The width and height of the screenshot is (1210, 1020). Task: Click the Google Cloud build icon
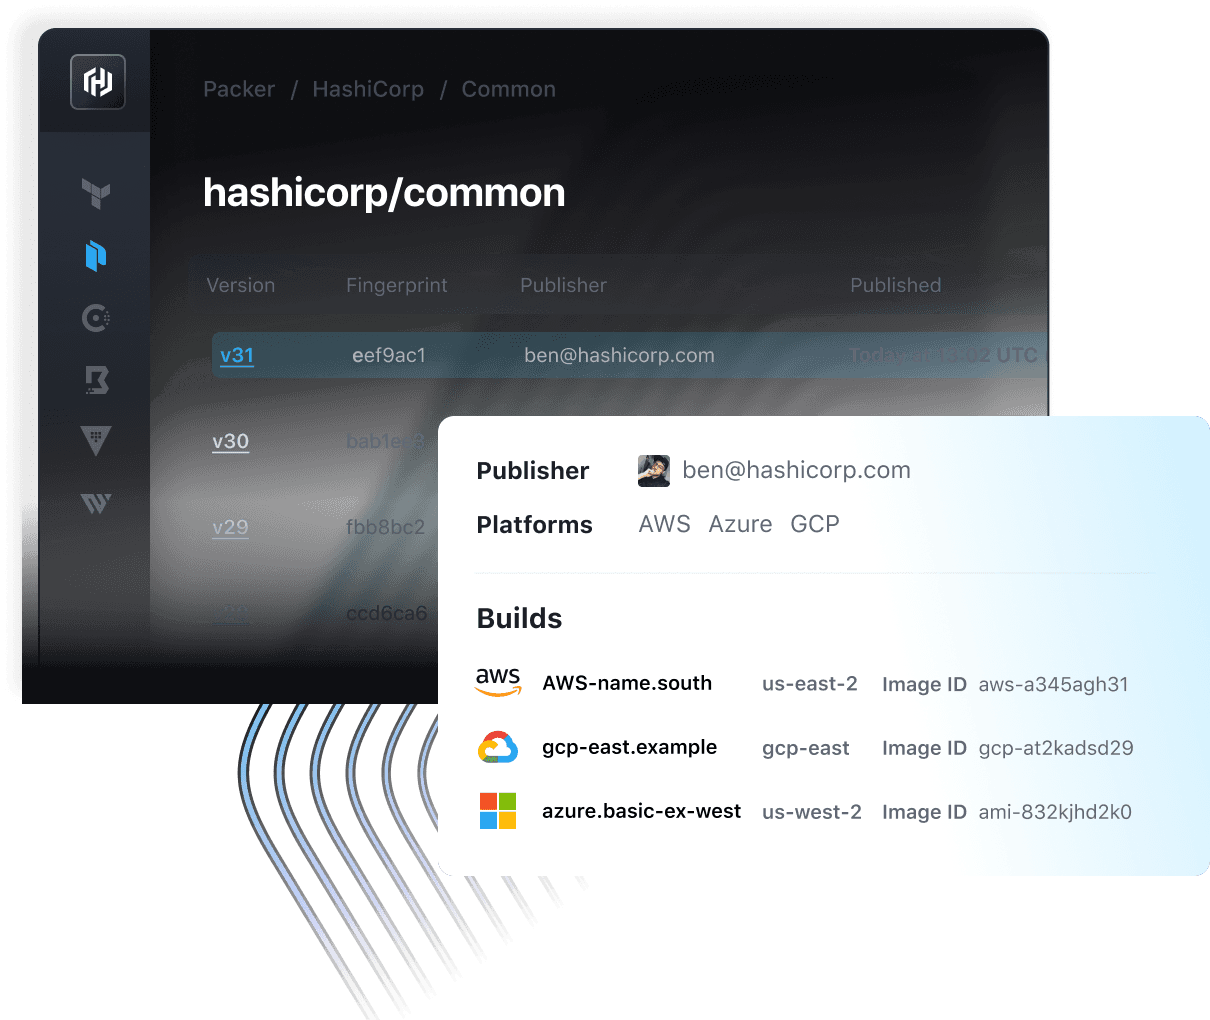pos(498,747)
